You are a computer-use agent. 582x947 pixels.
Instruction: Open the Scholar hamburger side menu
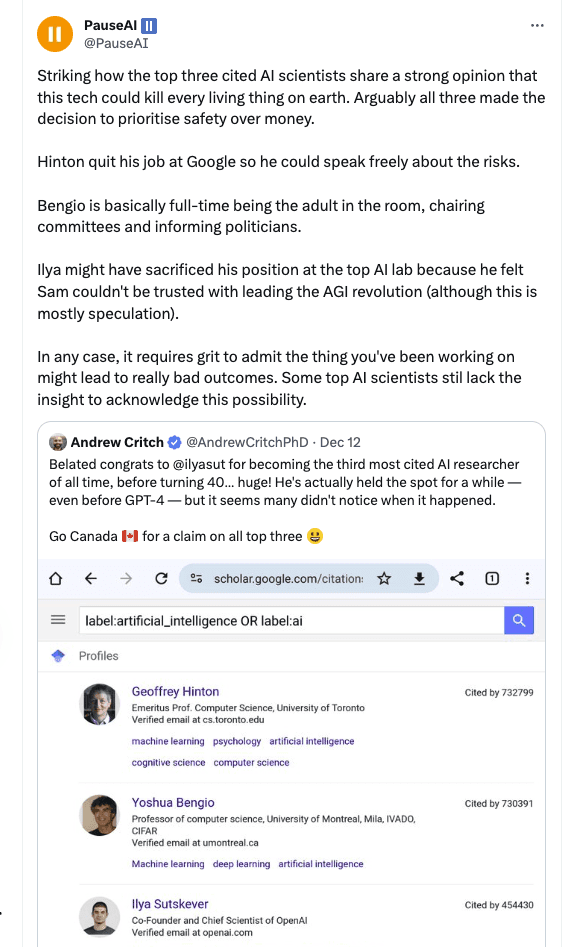58,620
